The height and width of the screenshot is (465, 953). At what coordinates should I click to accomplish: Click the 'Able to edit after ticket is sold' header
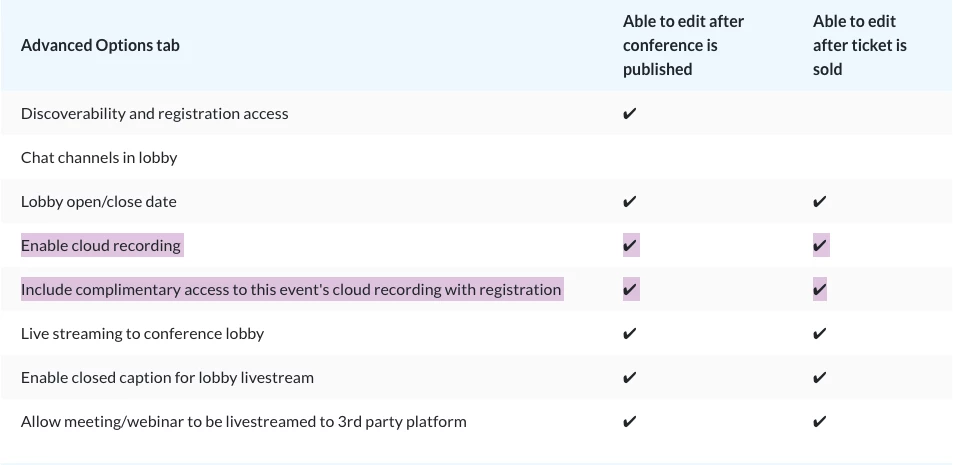tap(859, 45)
